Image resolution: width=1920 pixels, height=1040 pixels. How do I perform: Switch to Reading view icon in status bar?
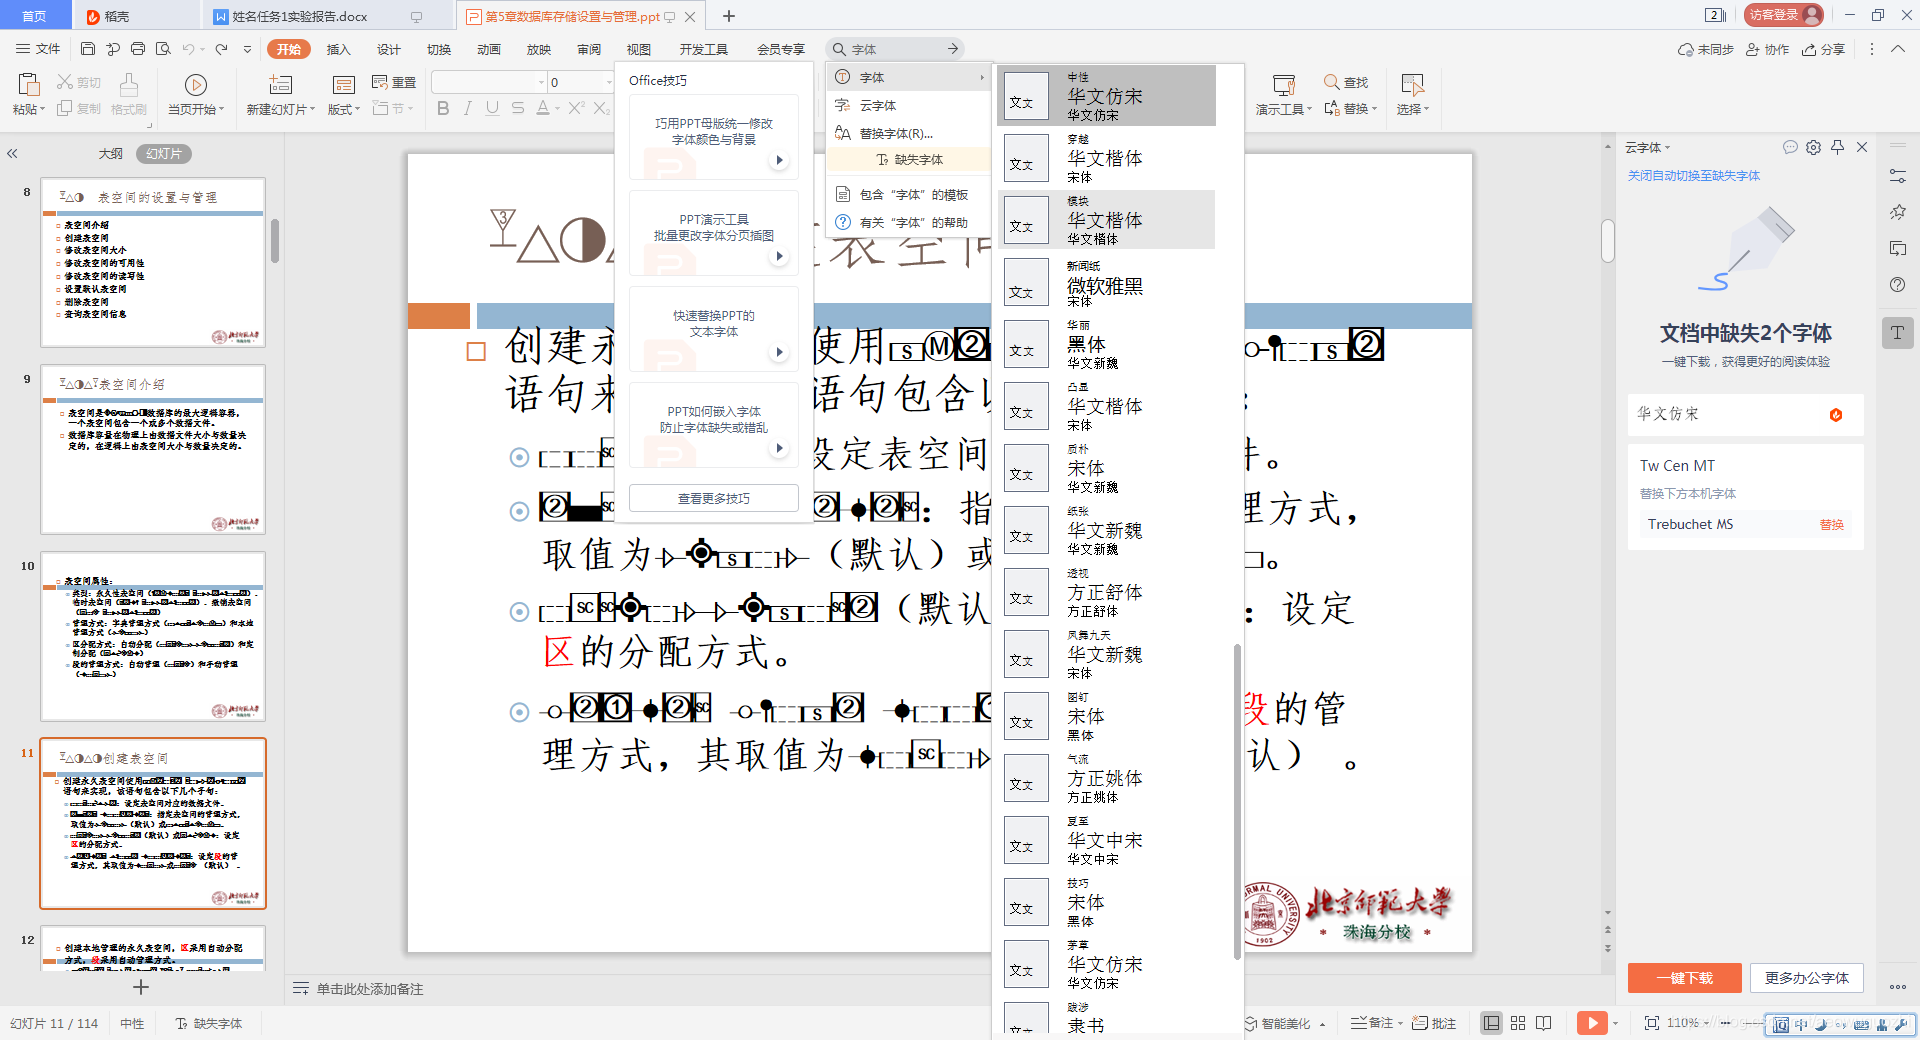click(1544, 1023)
